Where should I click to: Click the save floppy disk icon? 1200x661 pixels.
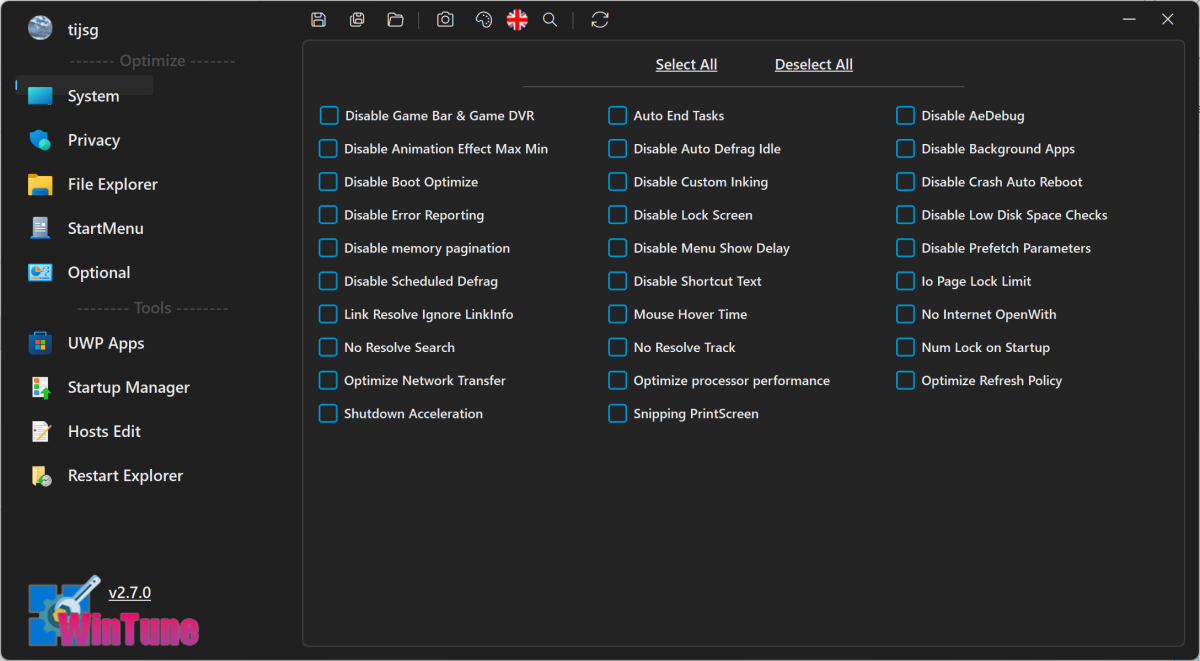[318, 20]
